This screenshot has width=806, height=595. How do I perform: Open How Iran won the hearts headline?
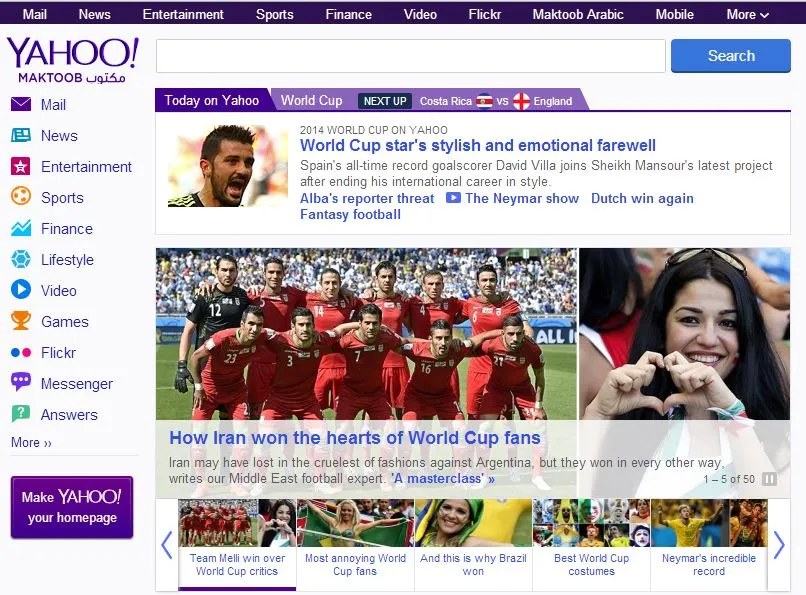[355, 438]
